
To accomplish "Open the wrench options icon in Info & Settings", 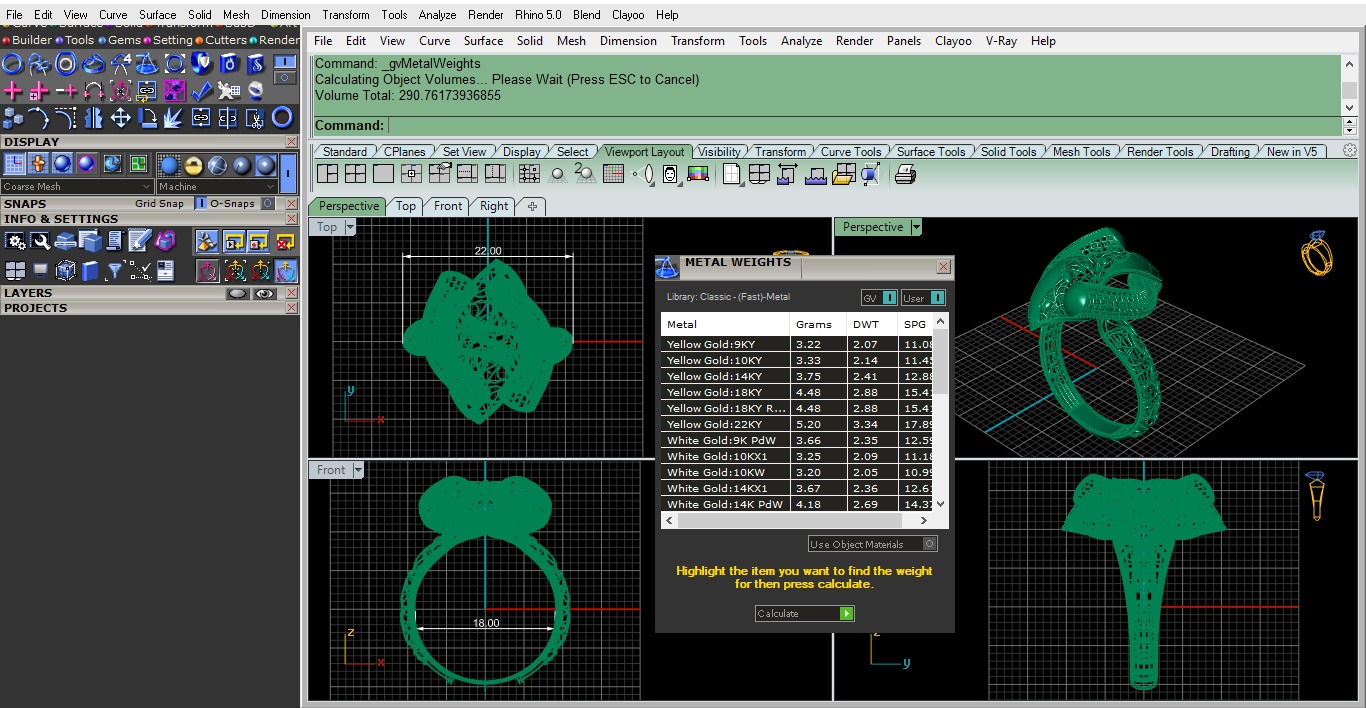I will (x=40, y=241).
